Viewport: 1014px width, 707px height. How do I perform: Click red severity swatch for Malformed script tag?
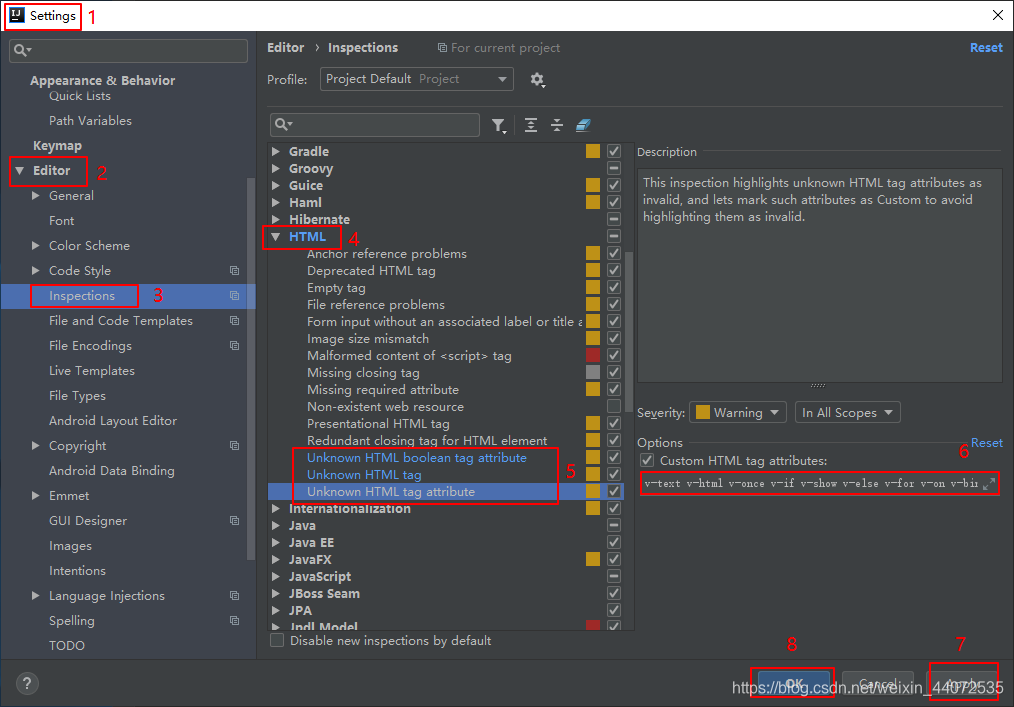click(x=593, y=355)
